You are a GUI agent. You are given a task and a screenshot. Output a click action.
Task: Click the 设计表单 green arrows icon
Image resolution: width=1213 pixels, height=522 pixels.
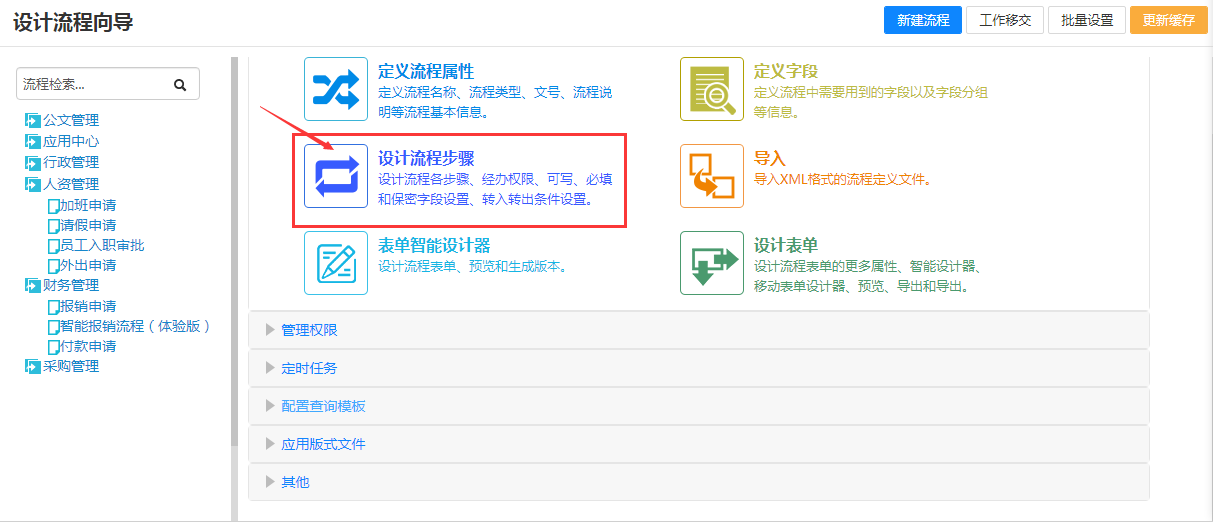pyautogui.click(x=711, y=263)
